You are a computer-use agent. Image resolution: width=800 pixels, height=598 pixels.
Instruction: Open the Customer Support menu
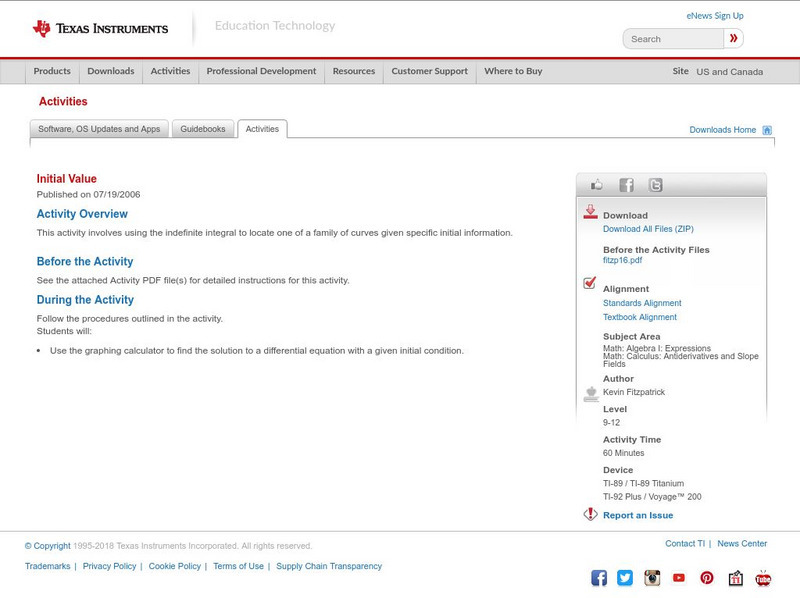point(430,71)
